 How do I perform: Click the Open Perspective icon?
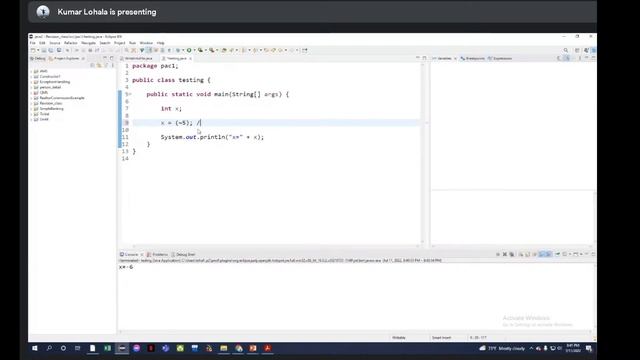577,50
